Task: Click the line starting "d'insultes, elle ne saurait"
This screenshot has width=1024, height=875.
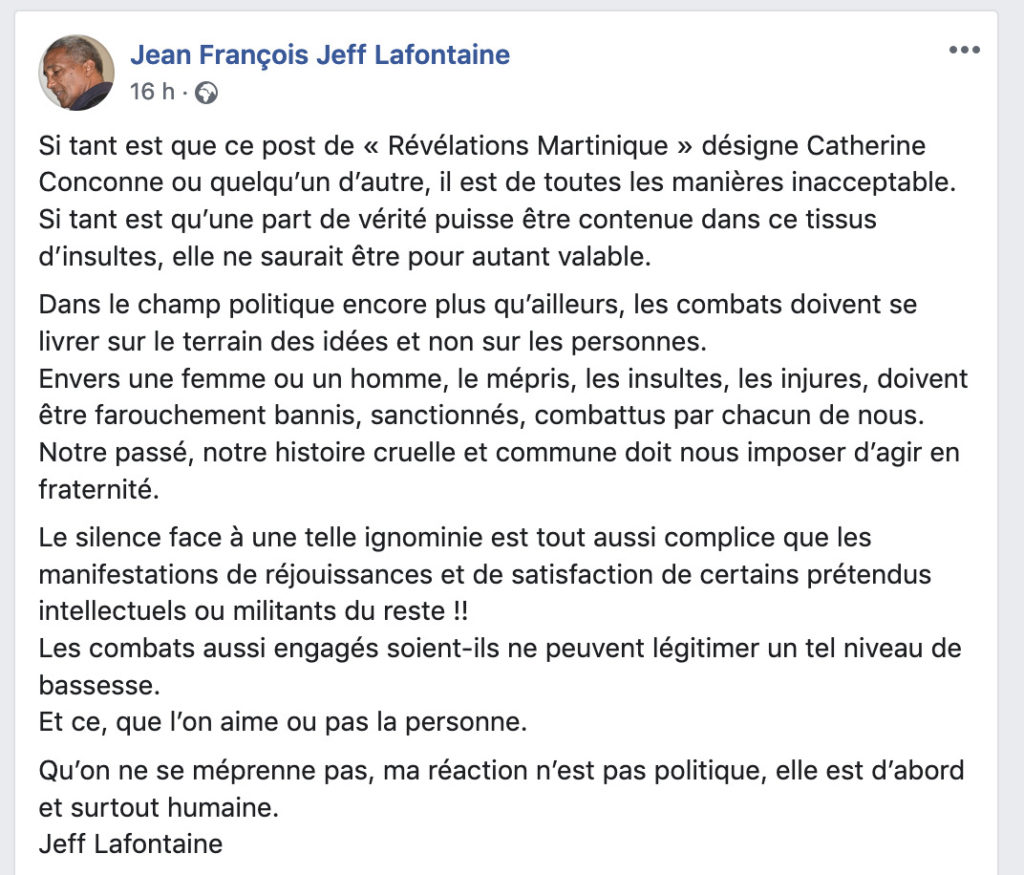Action: [345, 257]
